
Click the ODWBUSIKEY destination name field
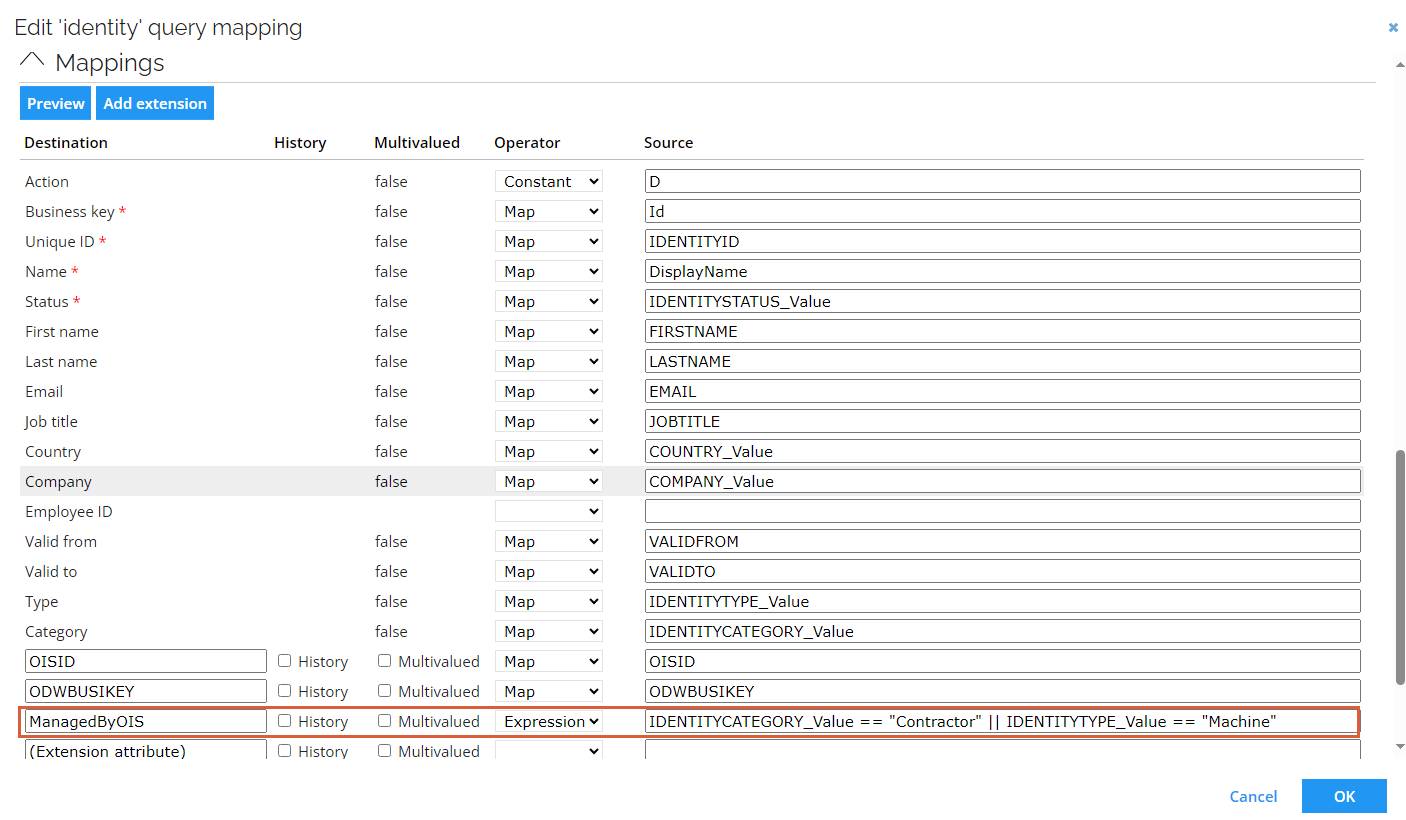click(146, 691)
